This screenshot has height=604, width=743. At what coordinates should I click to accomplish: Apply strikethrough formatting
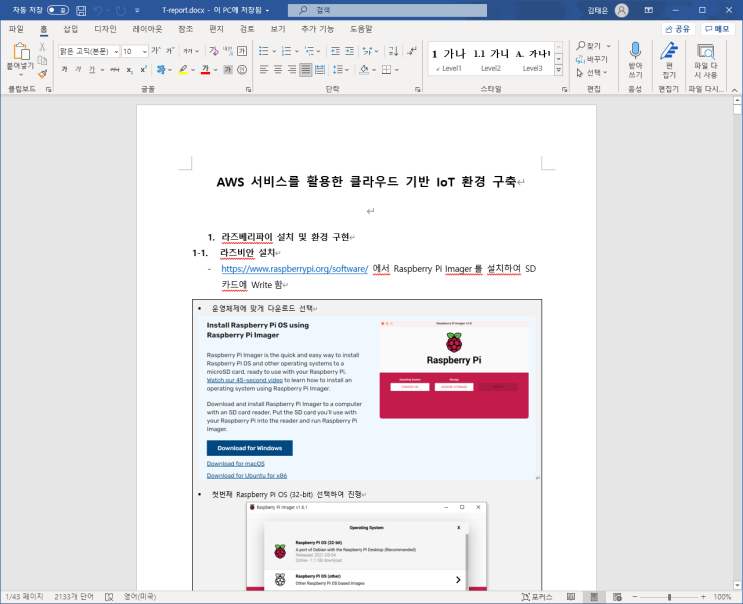tap(115, 70)
